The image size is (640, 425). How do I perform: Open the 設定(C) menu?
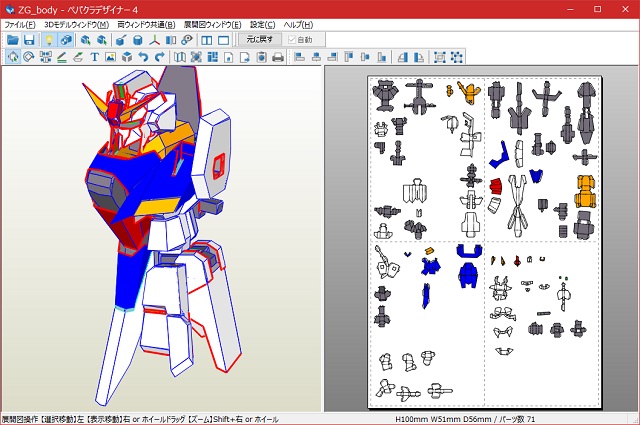(262, 24)
